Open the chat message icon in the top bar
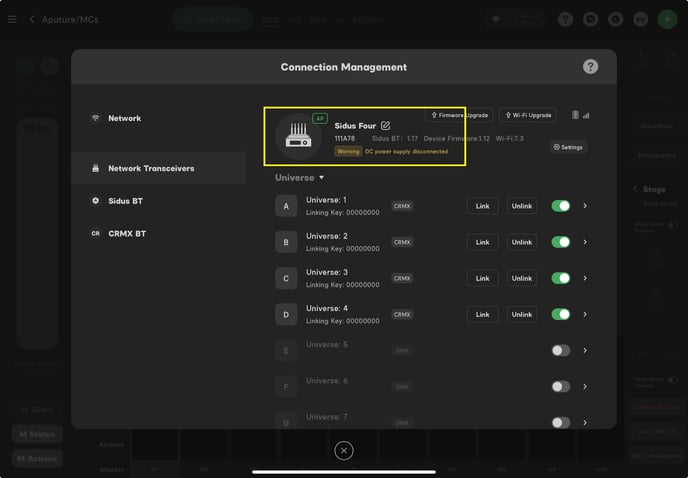Image resolution: width=688 pixels, height=478 pixels. [x=591, y=19]
